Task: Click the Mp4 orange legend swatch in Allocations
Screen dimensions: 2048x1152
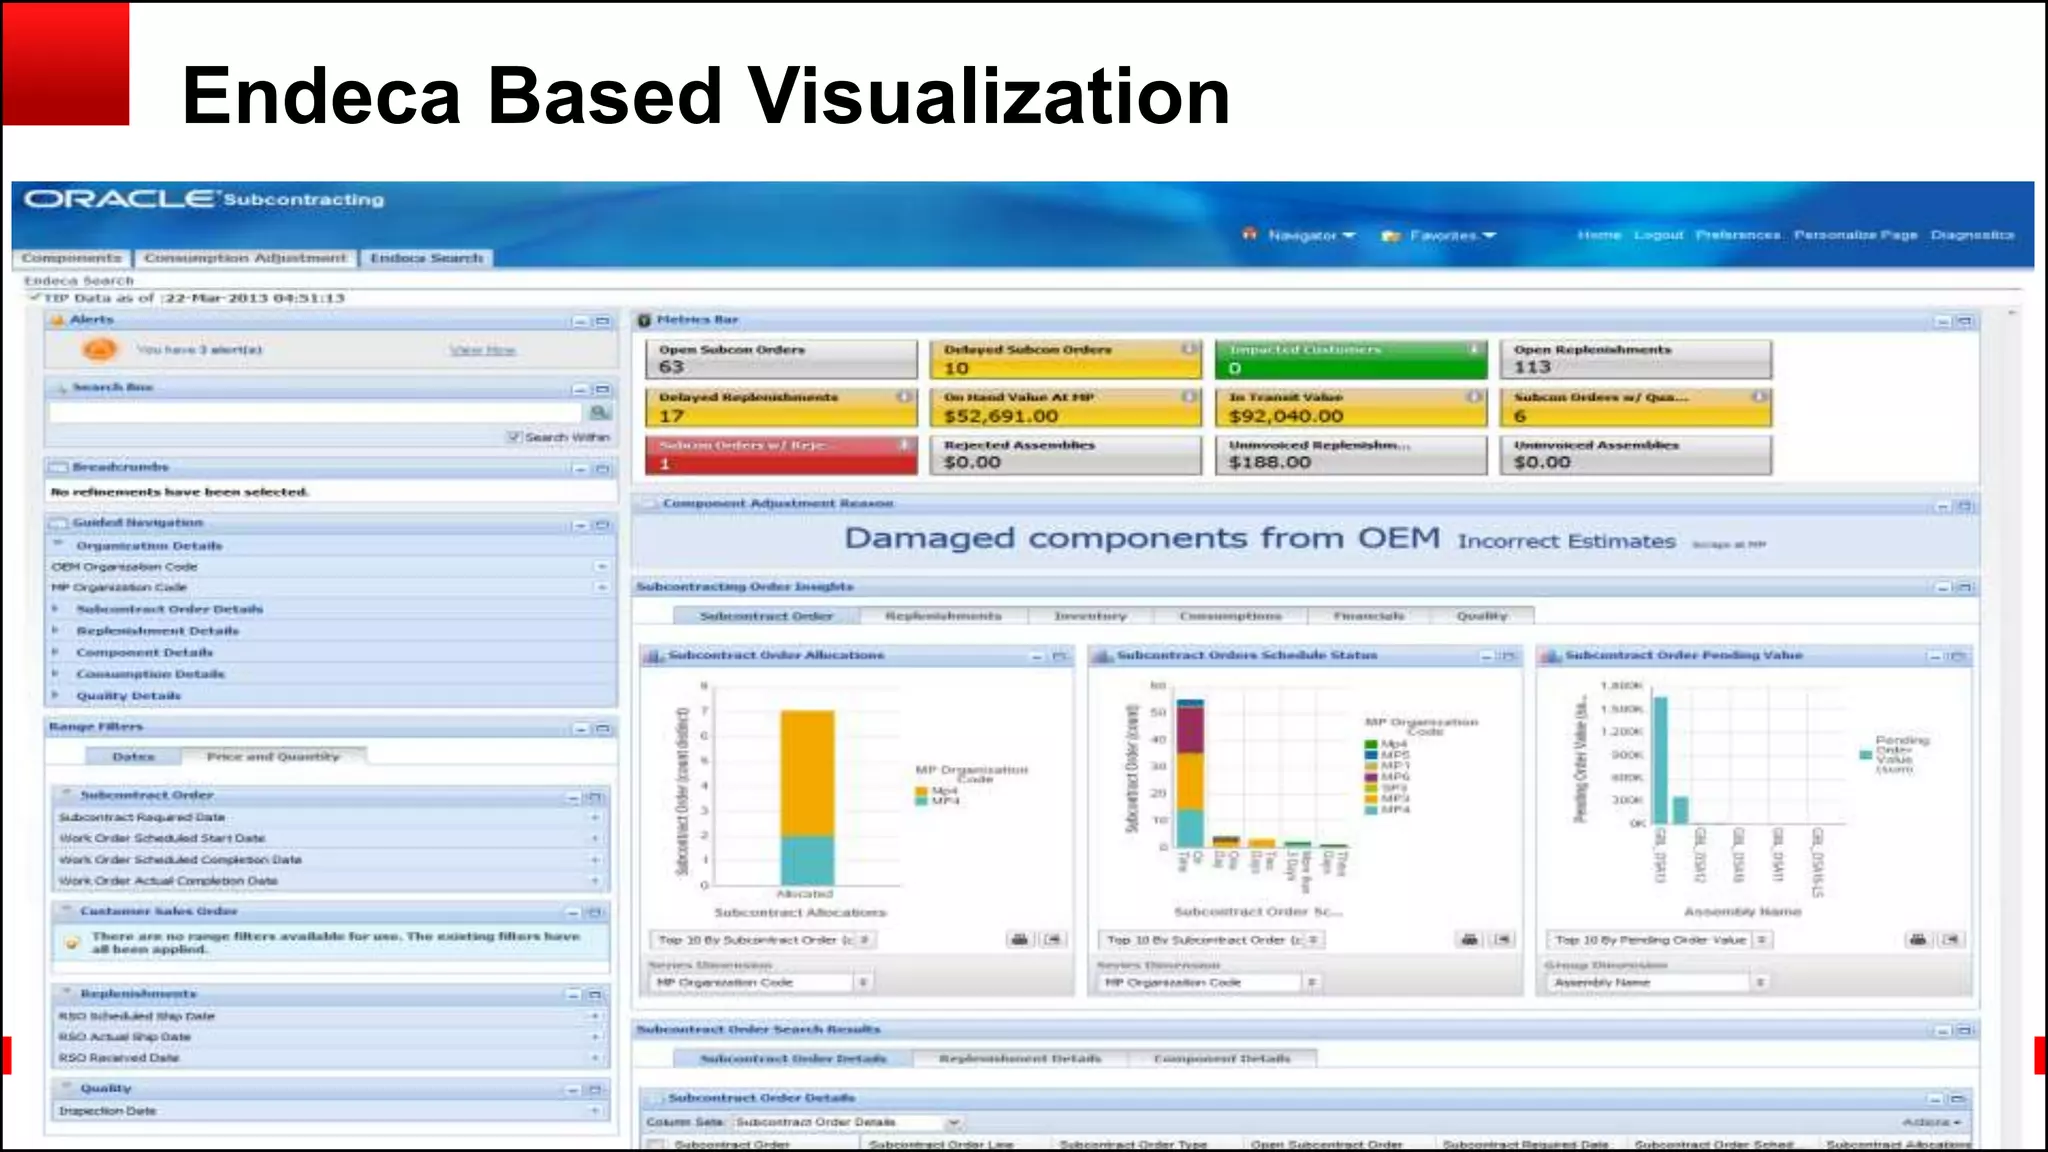Action: coord(921,791)
